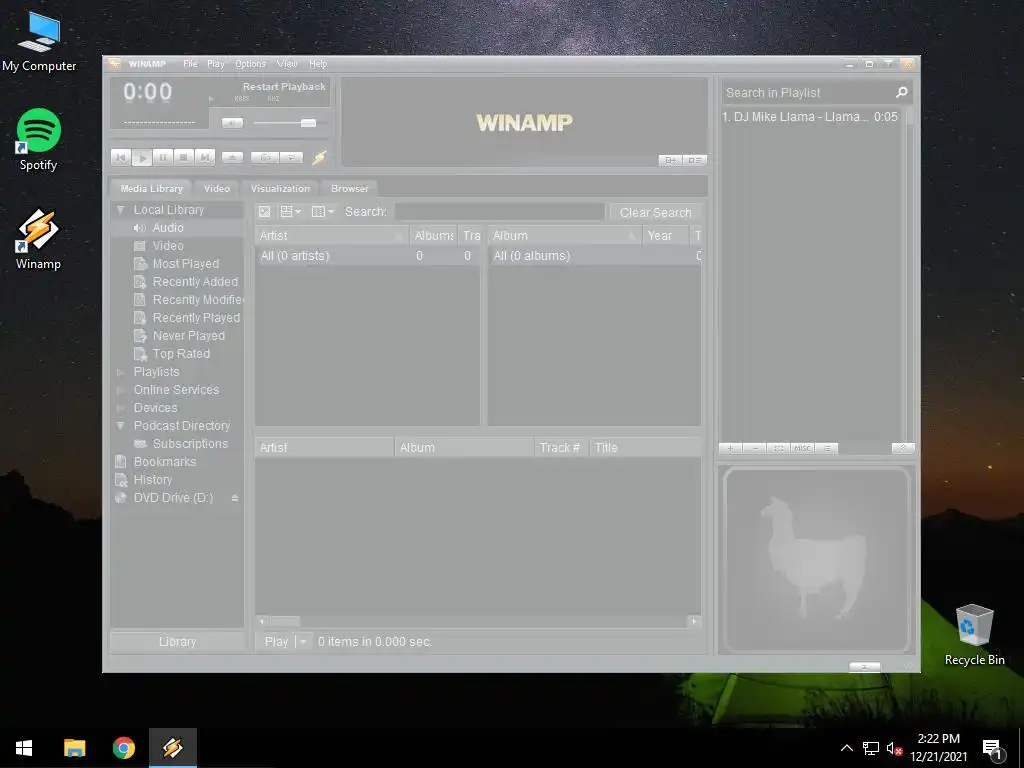Toggle the first toolbar view icon
This screenshot has height=768, width=1024.
point(264,212)
